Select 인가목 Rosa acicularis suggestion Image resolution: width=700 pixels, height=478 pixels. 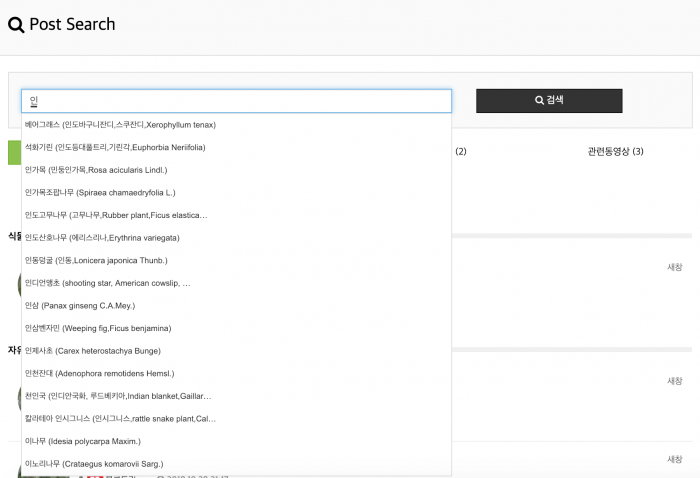coord(96,170)
